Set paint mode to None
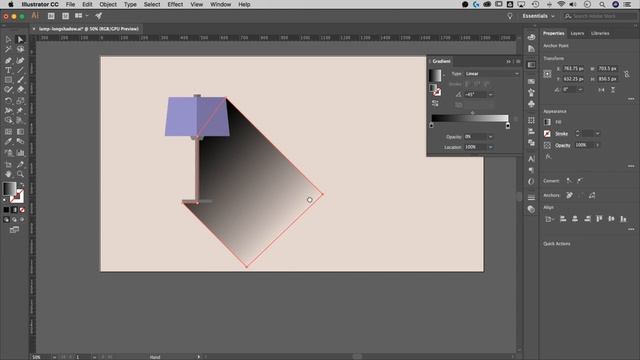This screenshot has height=360, width=640. [x=22, y=210]
